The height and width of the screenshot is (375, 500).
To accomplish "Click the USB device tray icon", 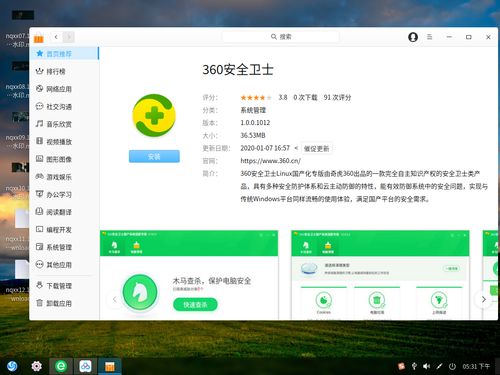I will (414, 366).
